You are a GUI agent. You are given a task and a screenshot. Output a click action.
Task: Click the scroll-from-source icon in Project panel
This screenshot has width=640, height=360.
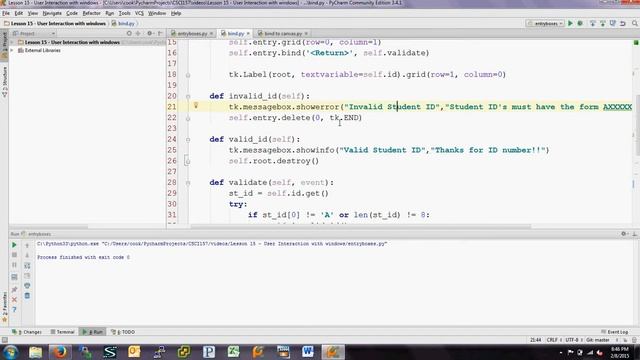[x=129, y=33]
